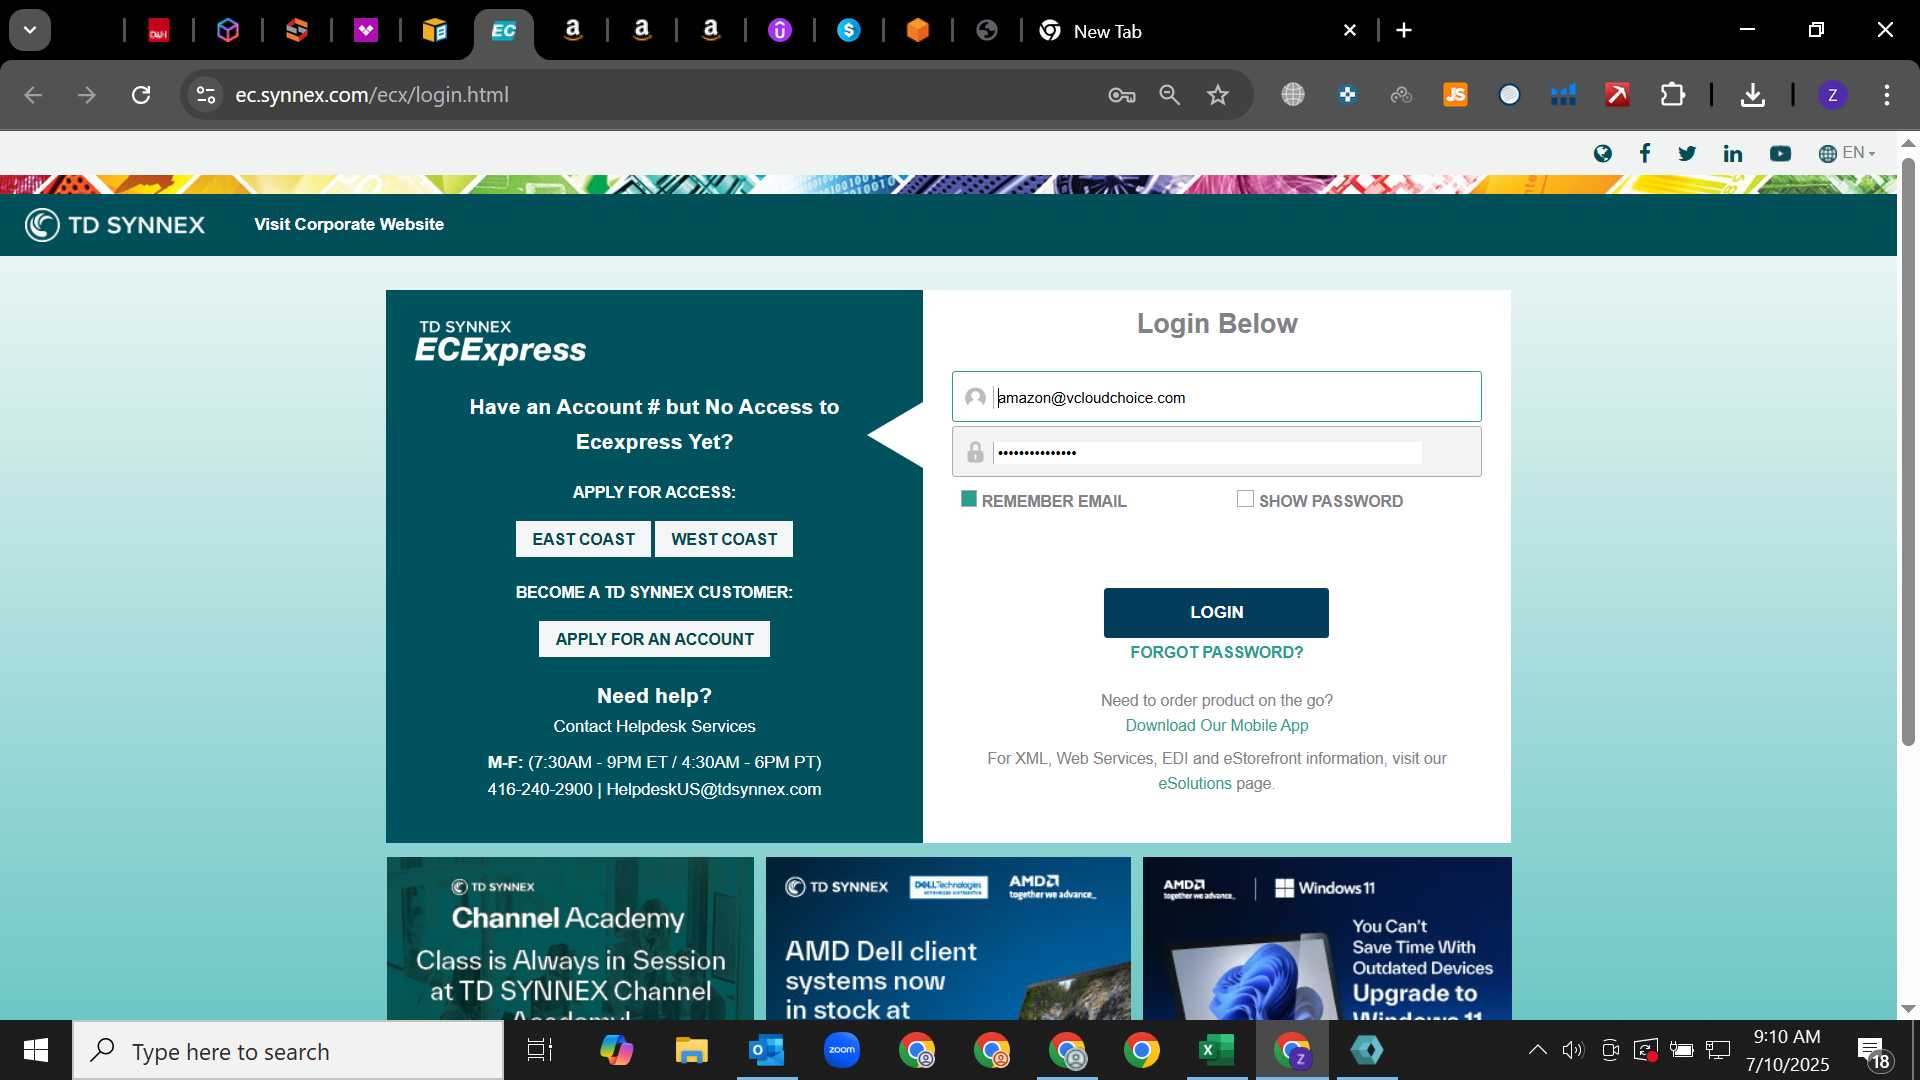Screen dimensions: 1920x1080
Task: Open Outlook from the taskbar
Action: 766,1051
